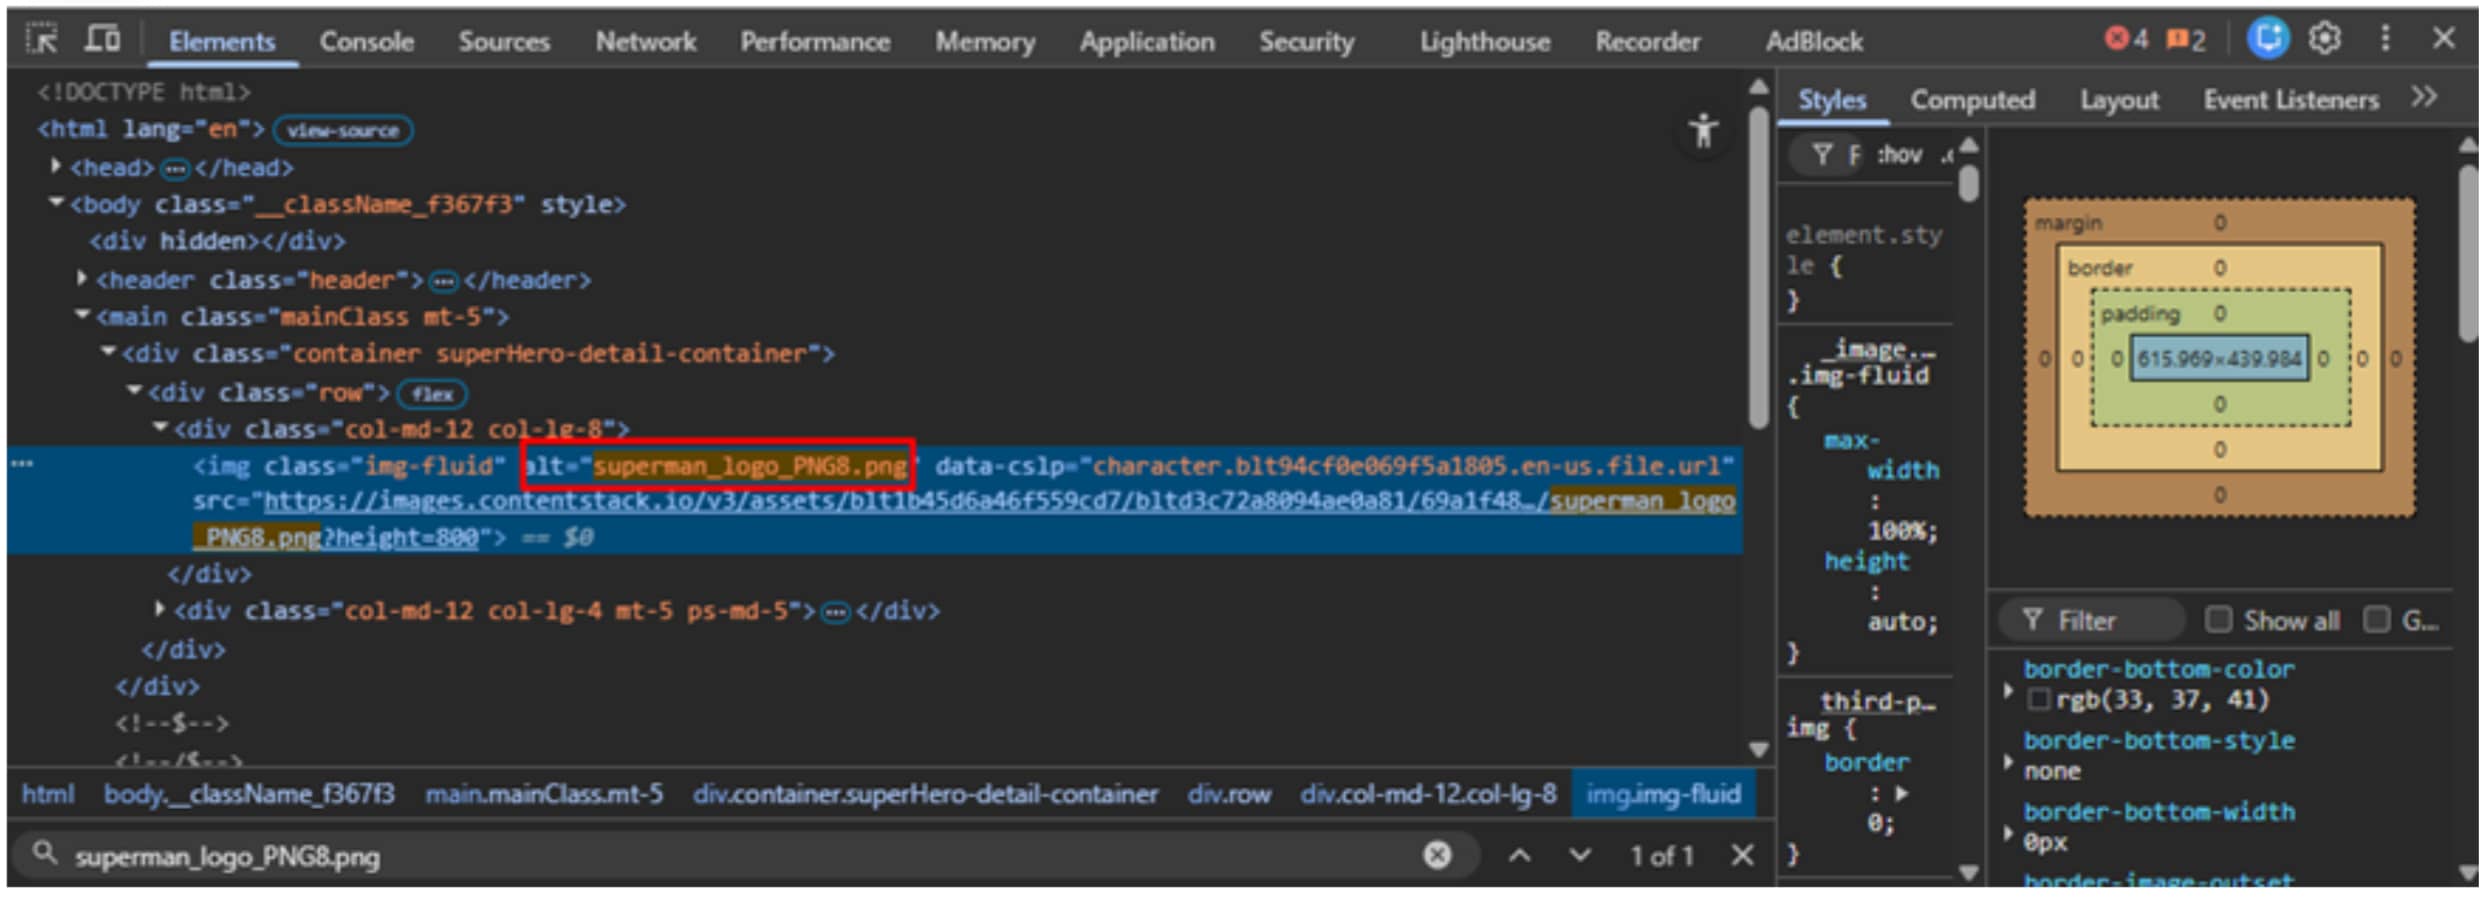
Task: Click the flex badge on div row
Action: (432, 394)
